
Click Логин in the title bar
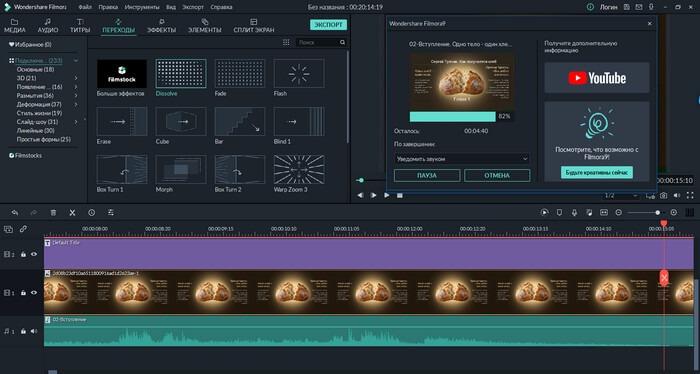tap(608, 7)
